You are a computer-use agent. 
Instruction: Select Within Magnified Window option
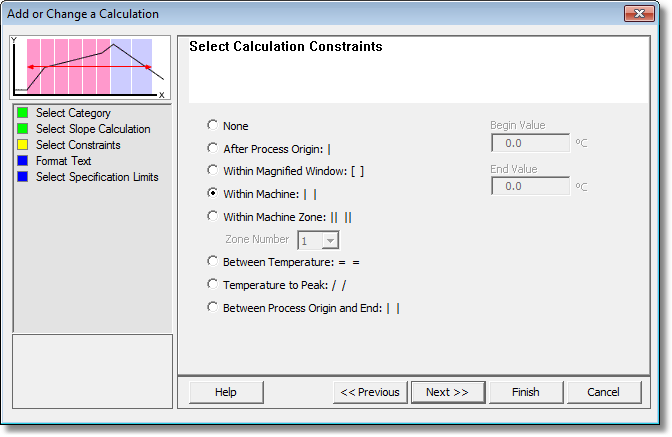(x=212, y=170)
